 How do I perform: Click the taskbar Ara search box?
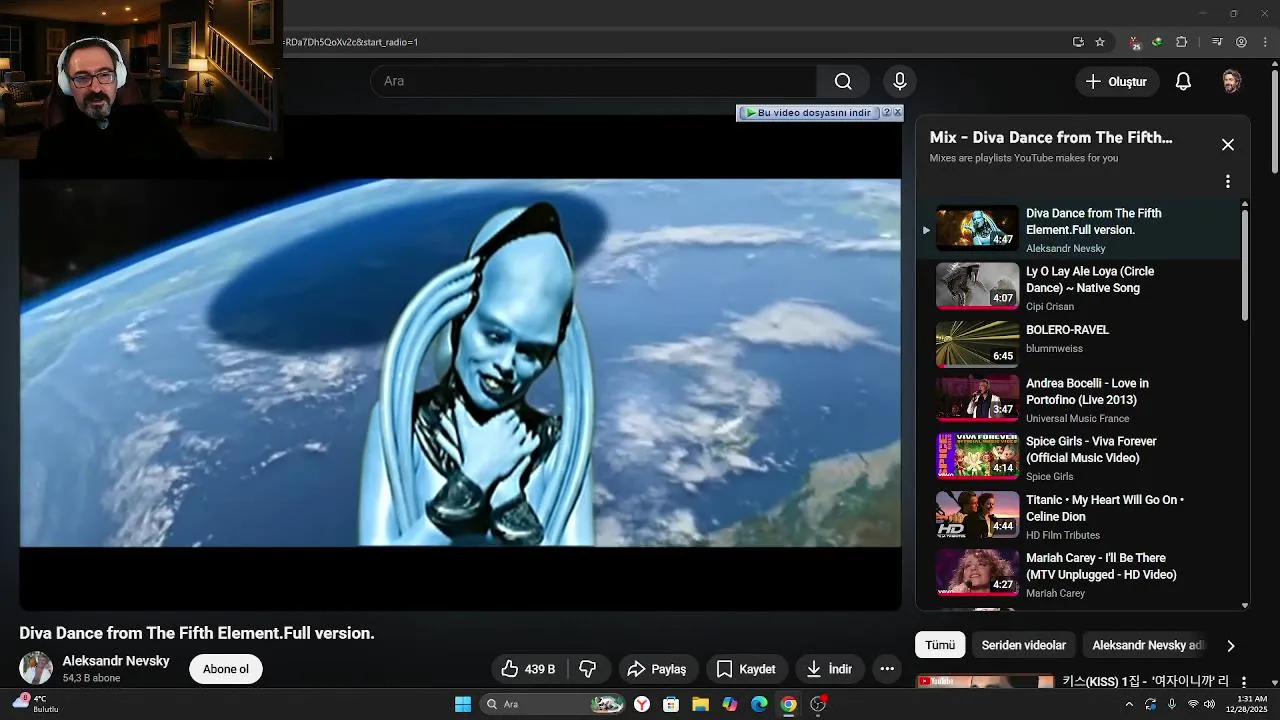[x=553, y=704]
